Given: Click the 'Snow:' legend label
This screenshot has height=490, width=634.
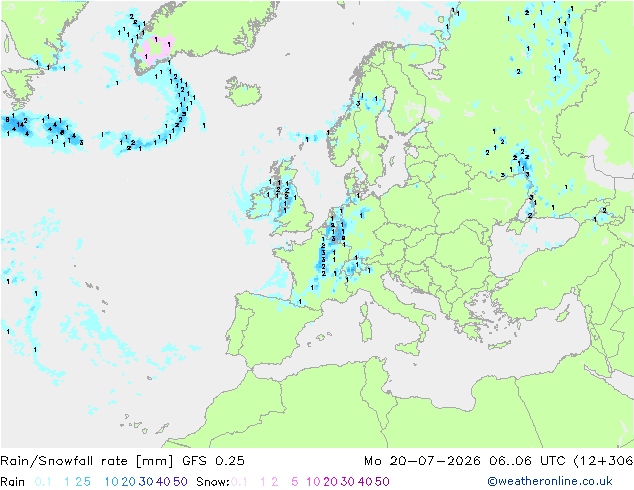Looking at the screenshot, I should 213,482.
